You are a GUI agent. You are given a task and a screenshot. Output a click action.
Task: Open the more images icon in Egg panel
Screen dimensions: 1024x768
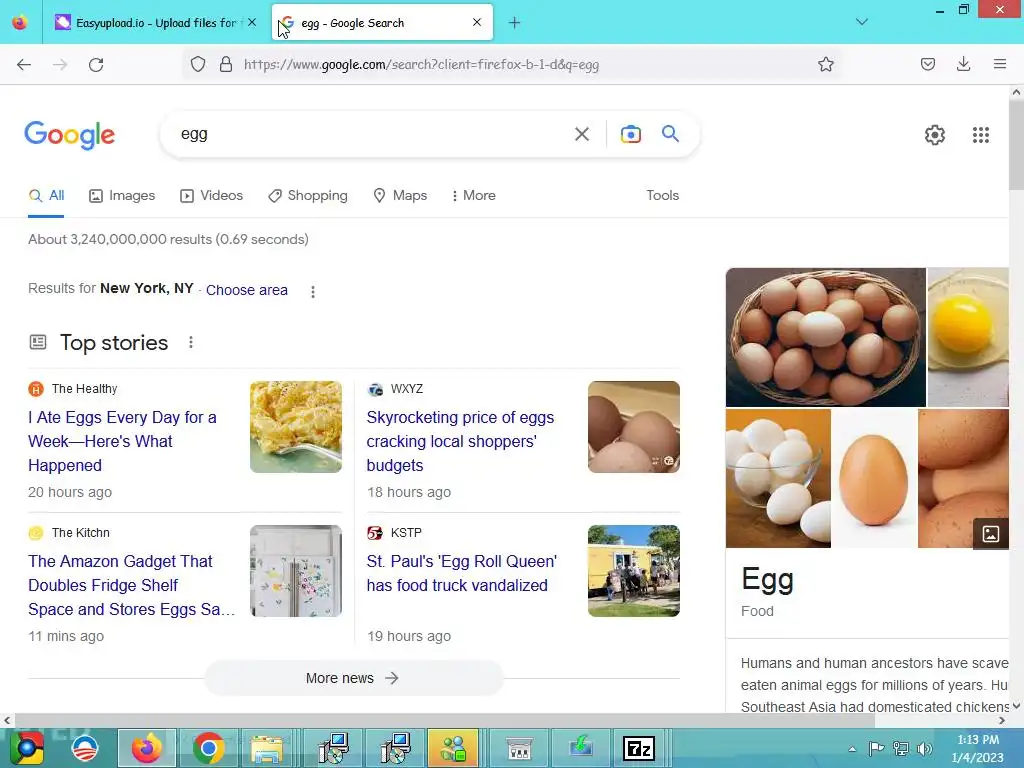coord(990,533)
